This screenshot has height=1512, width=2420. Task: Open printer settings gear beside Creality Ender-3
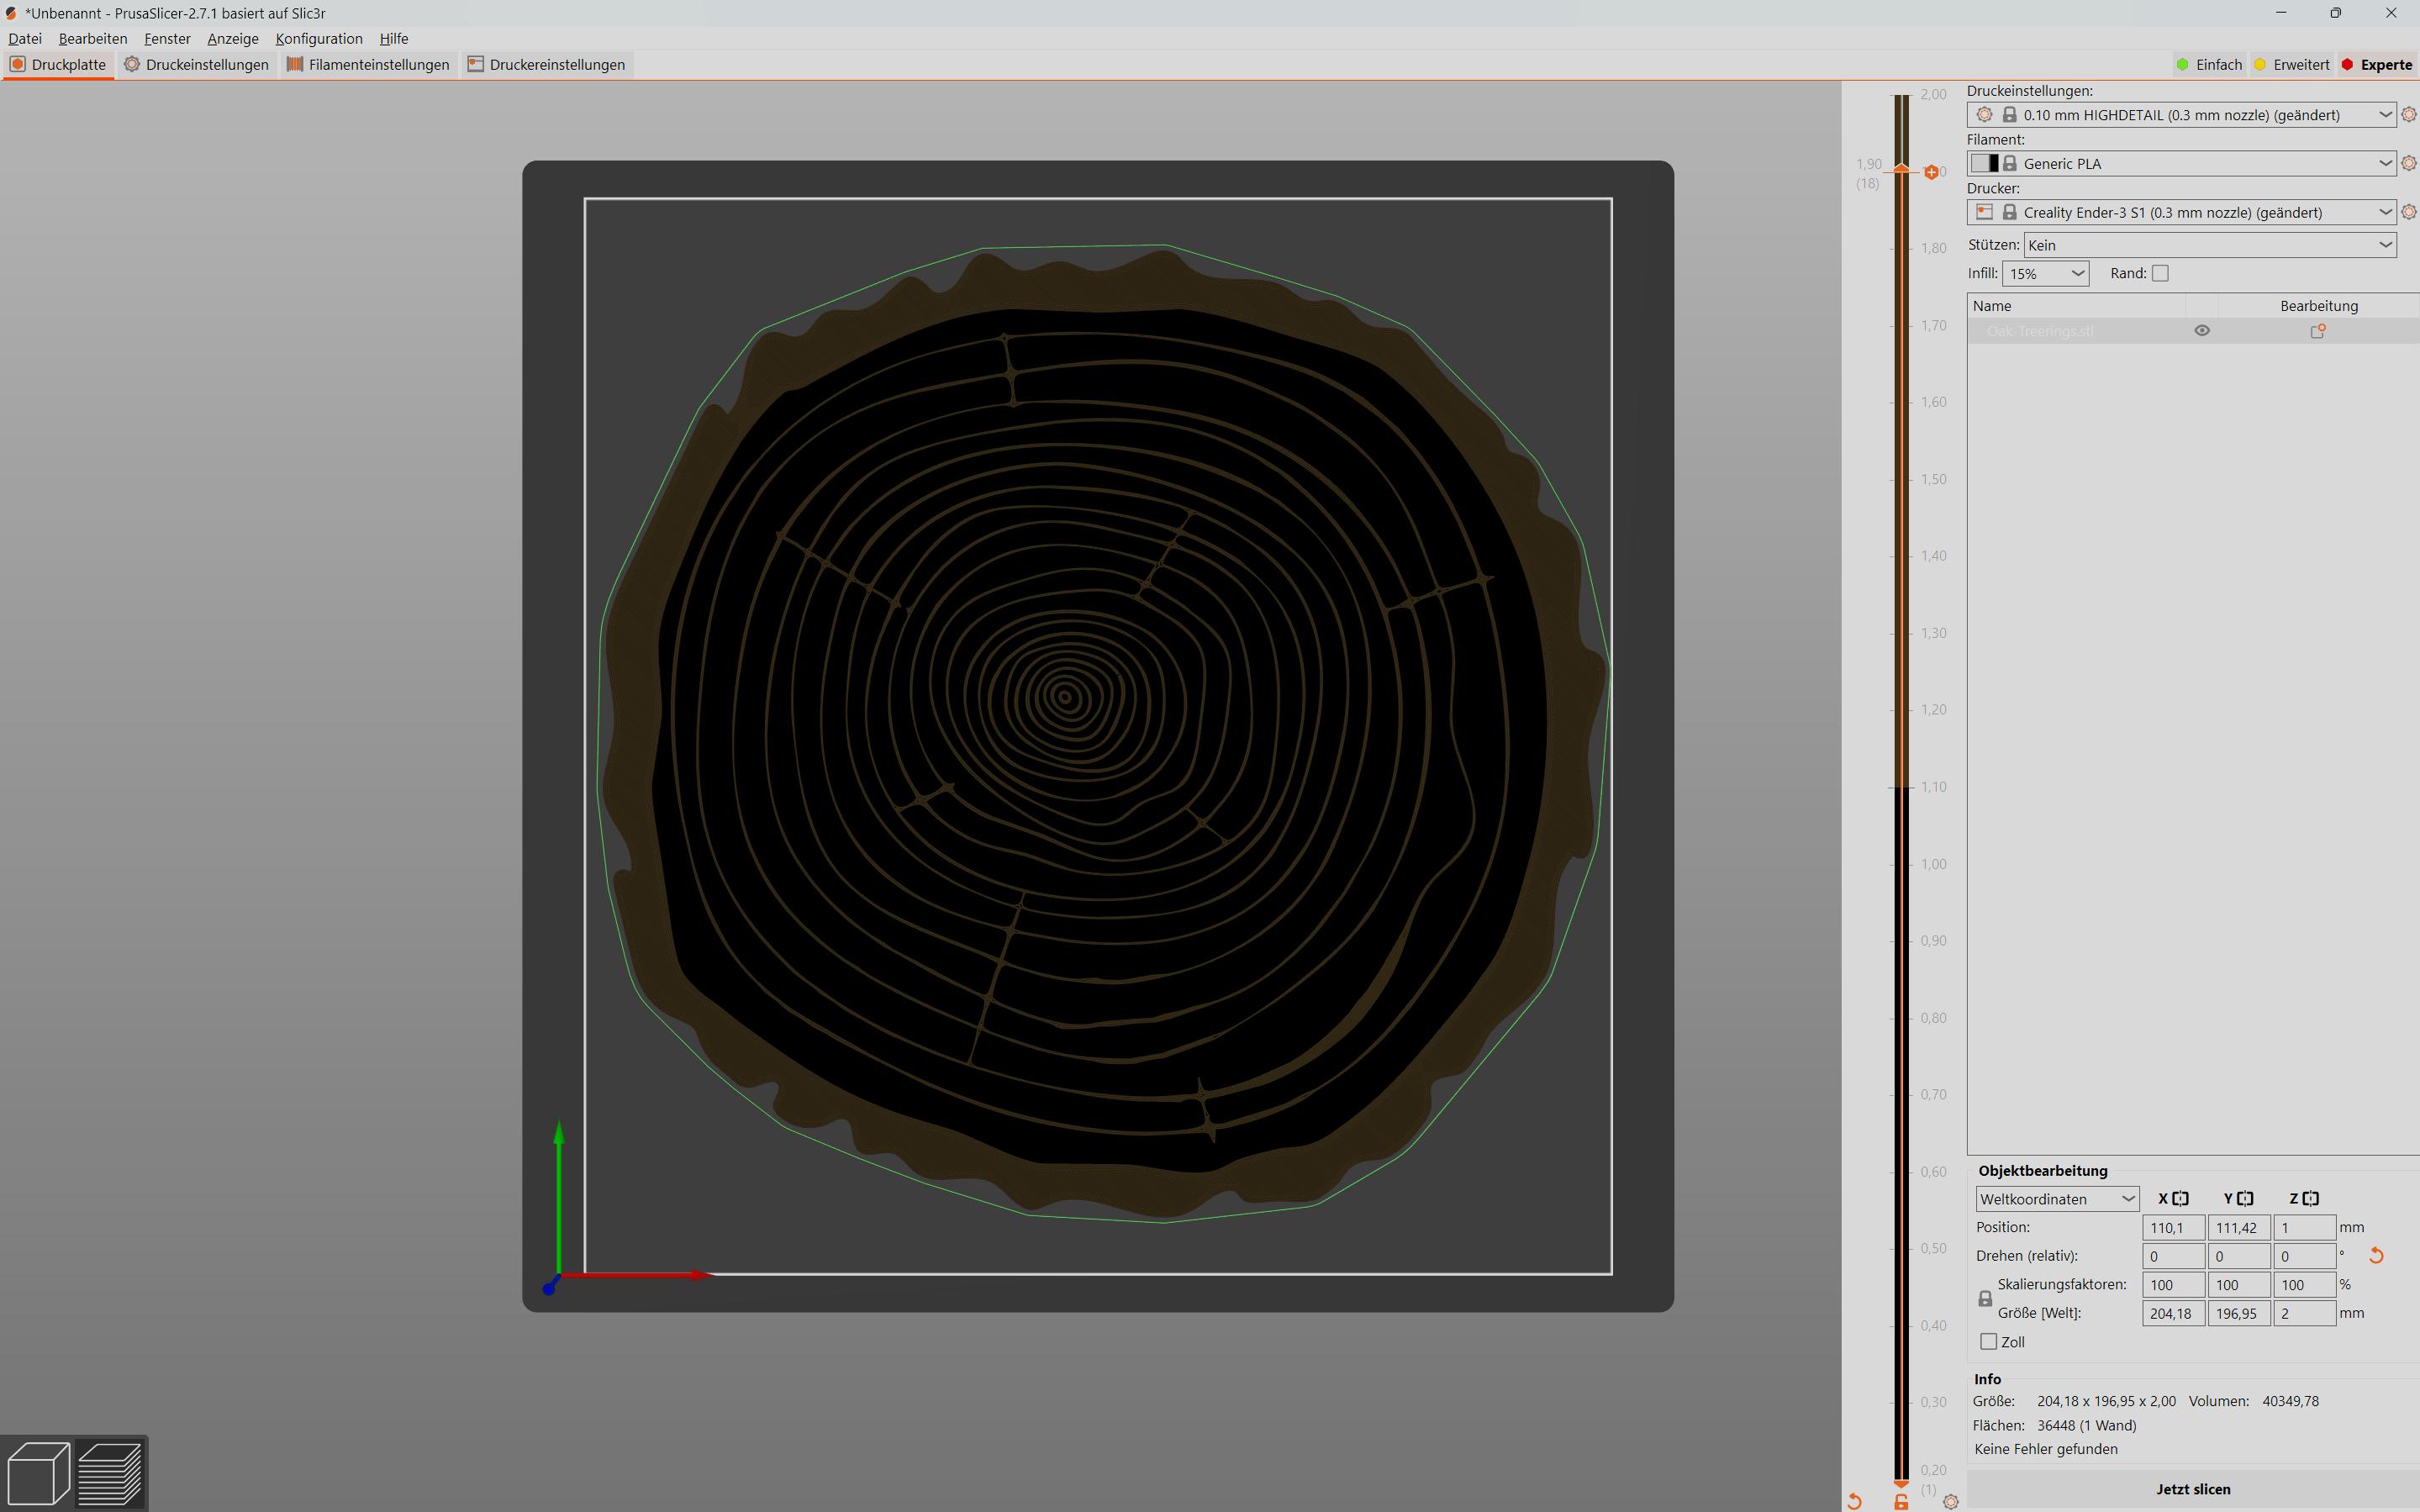[x=2409, y=212]
